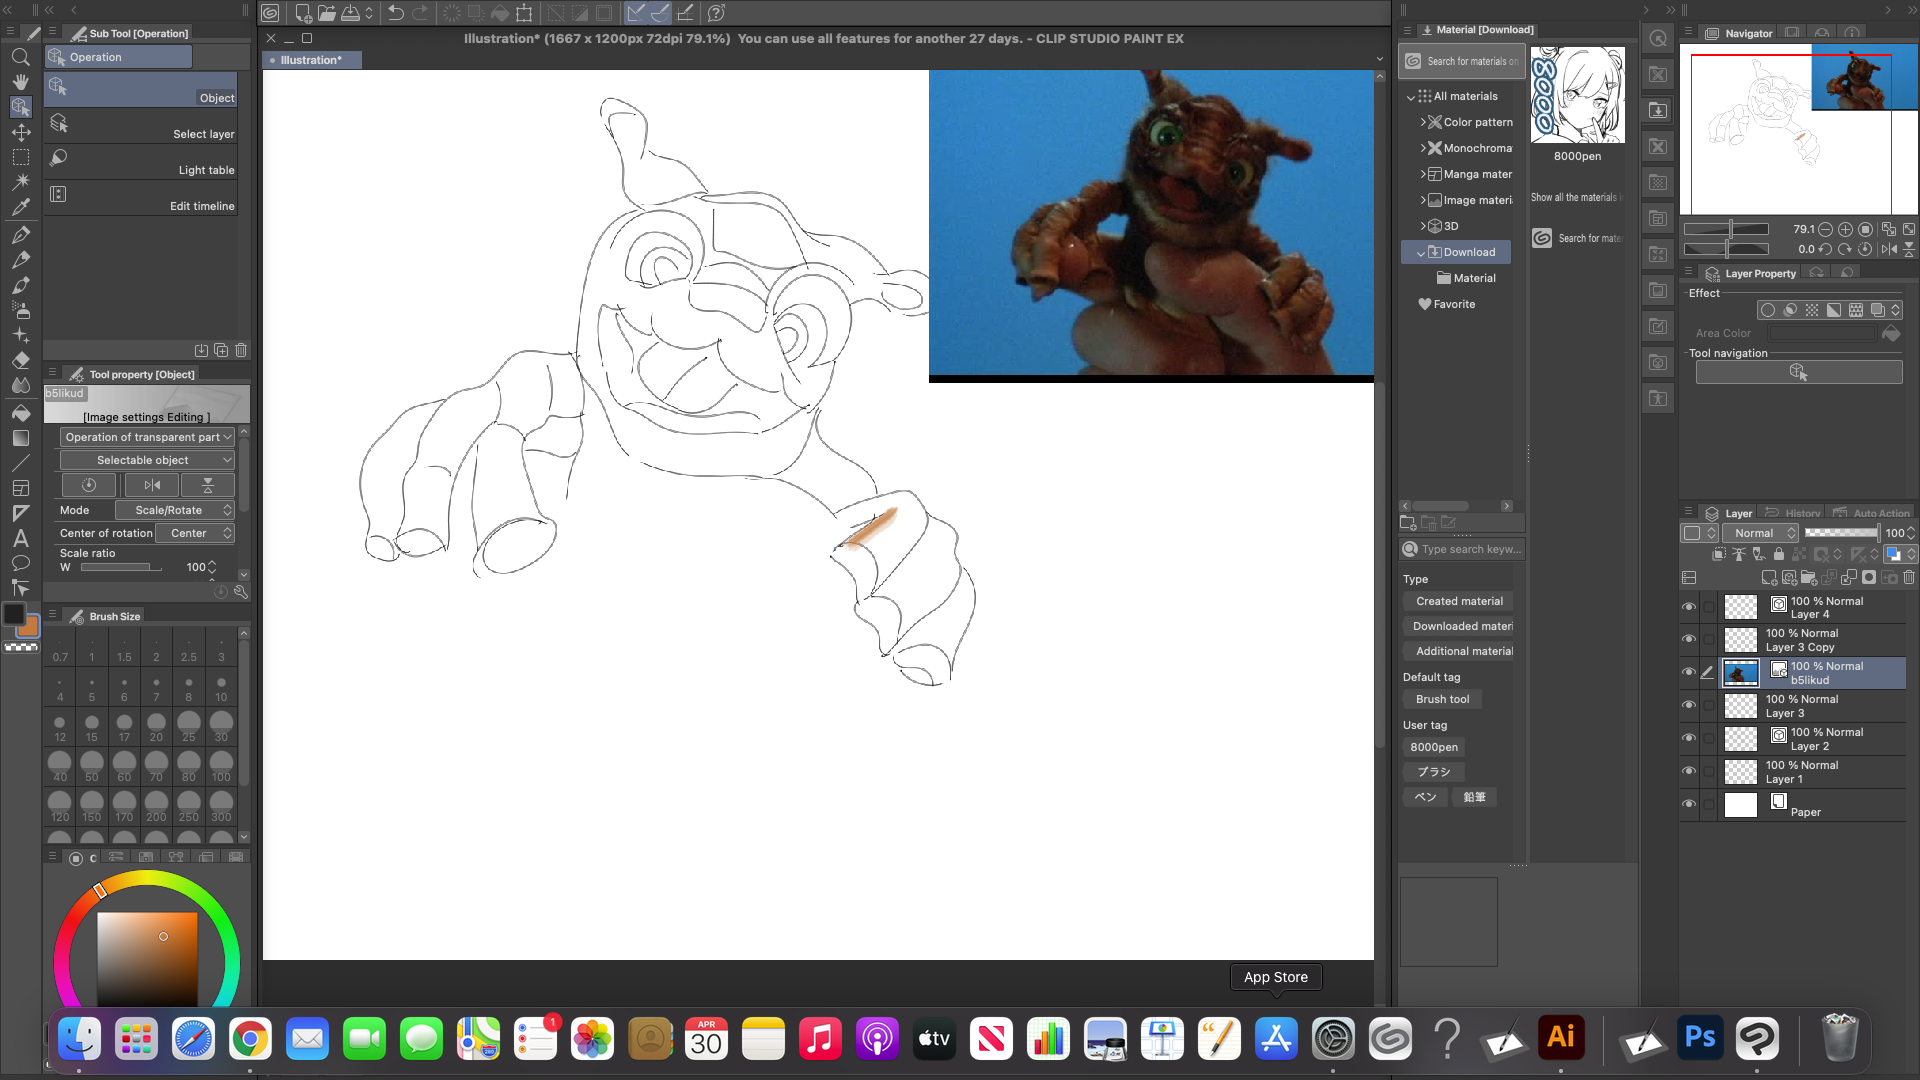The height and width of the screenshot is (1080, 1920).
Task: Select the Text tool
Action: (x=20, y=538)
